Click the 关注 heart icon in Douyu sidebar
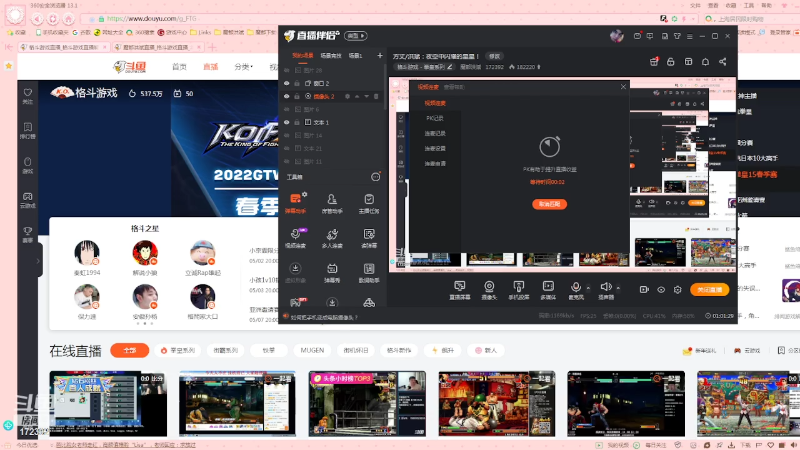 [x=28, y=95]
